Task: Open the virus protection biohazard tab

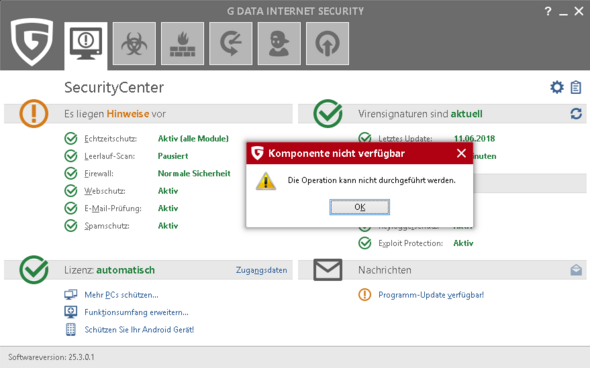Action: tap(134, 44)
